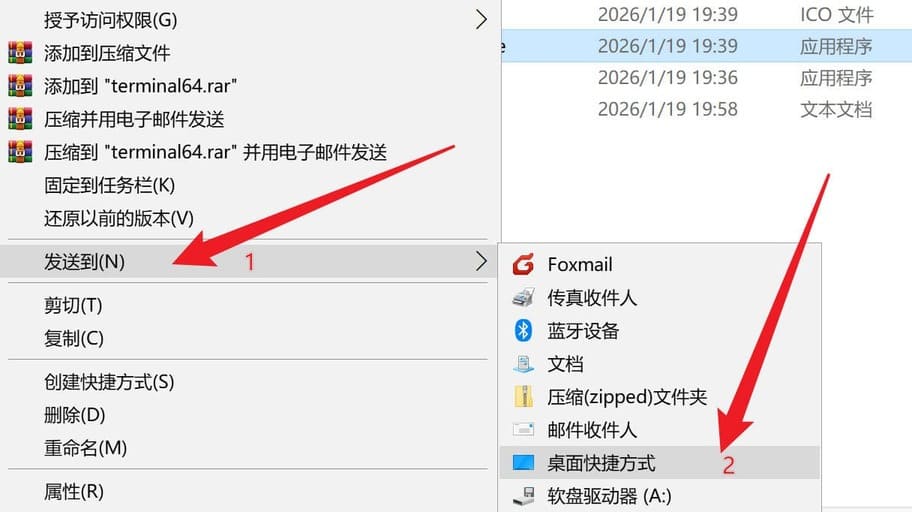The height and width of the screenshot is (512, 912).
Task: Click the WinRAR icon next to 压缩并用电子邮件发送
Action: 20,119
